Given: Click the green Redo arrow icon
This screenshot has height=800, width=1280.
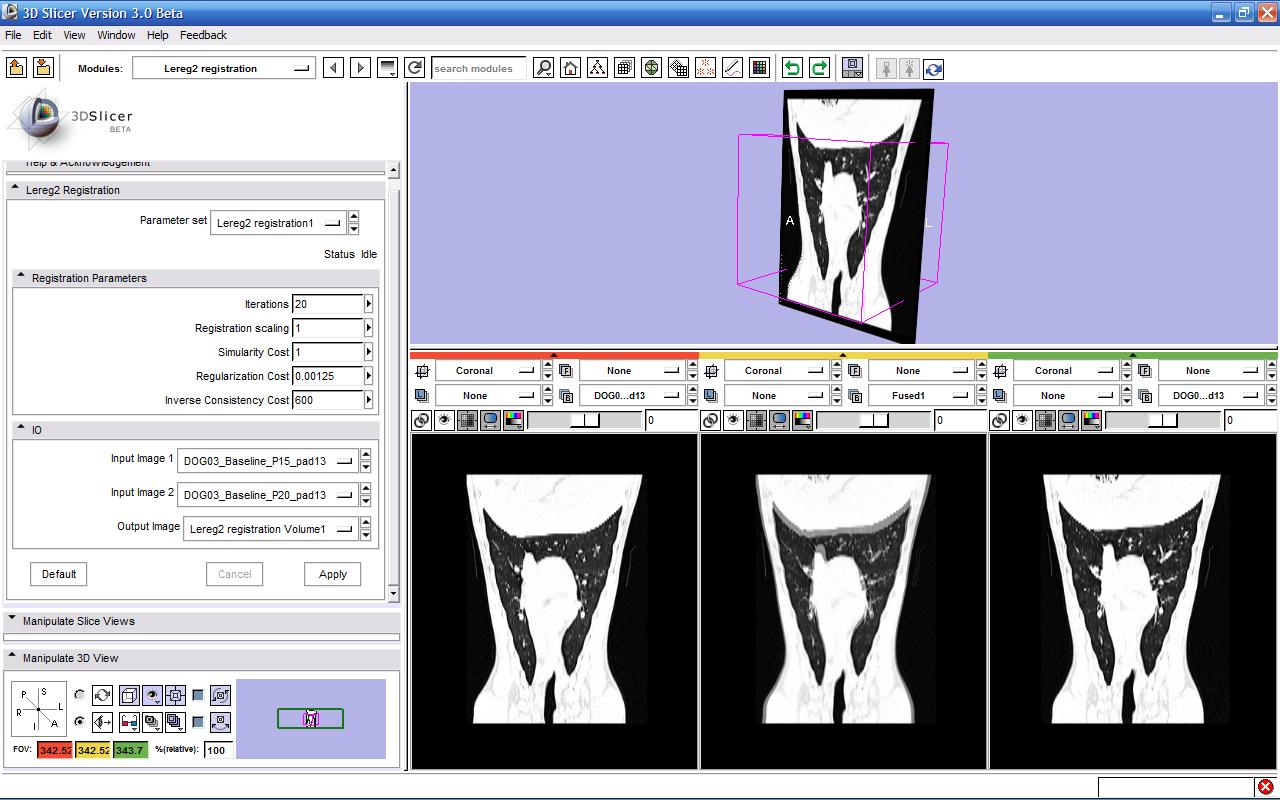Looking at the screenshot, I should pyautogui.click(x=819, y=68).
